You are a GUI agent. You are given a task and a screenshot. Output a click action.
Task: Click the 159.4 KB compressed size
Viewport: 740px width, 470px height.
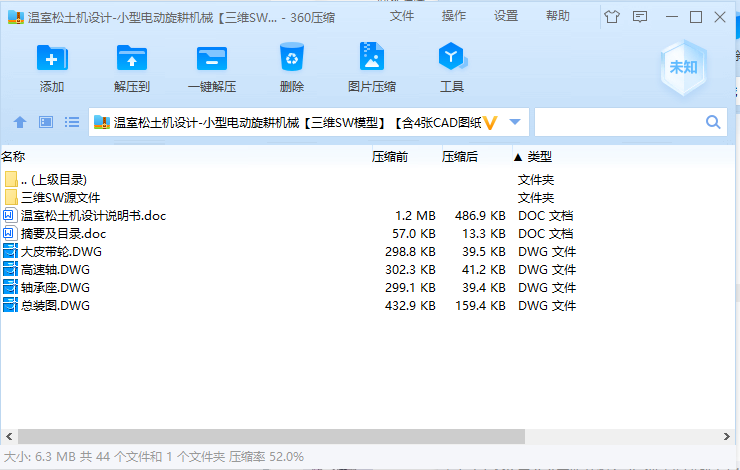click(x=480, y=305)
